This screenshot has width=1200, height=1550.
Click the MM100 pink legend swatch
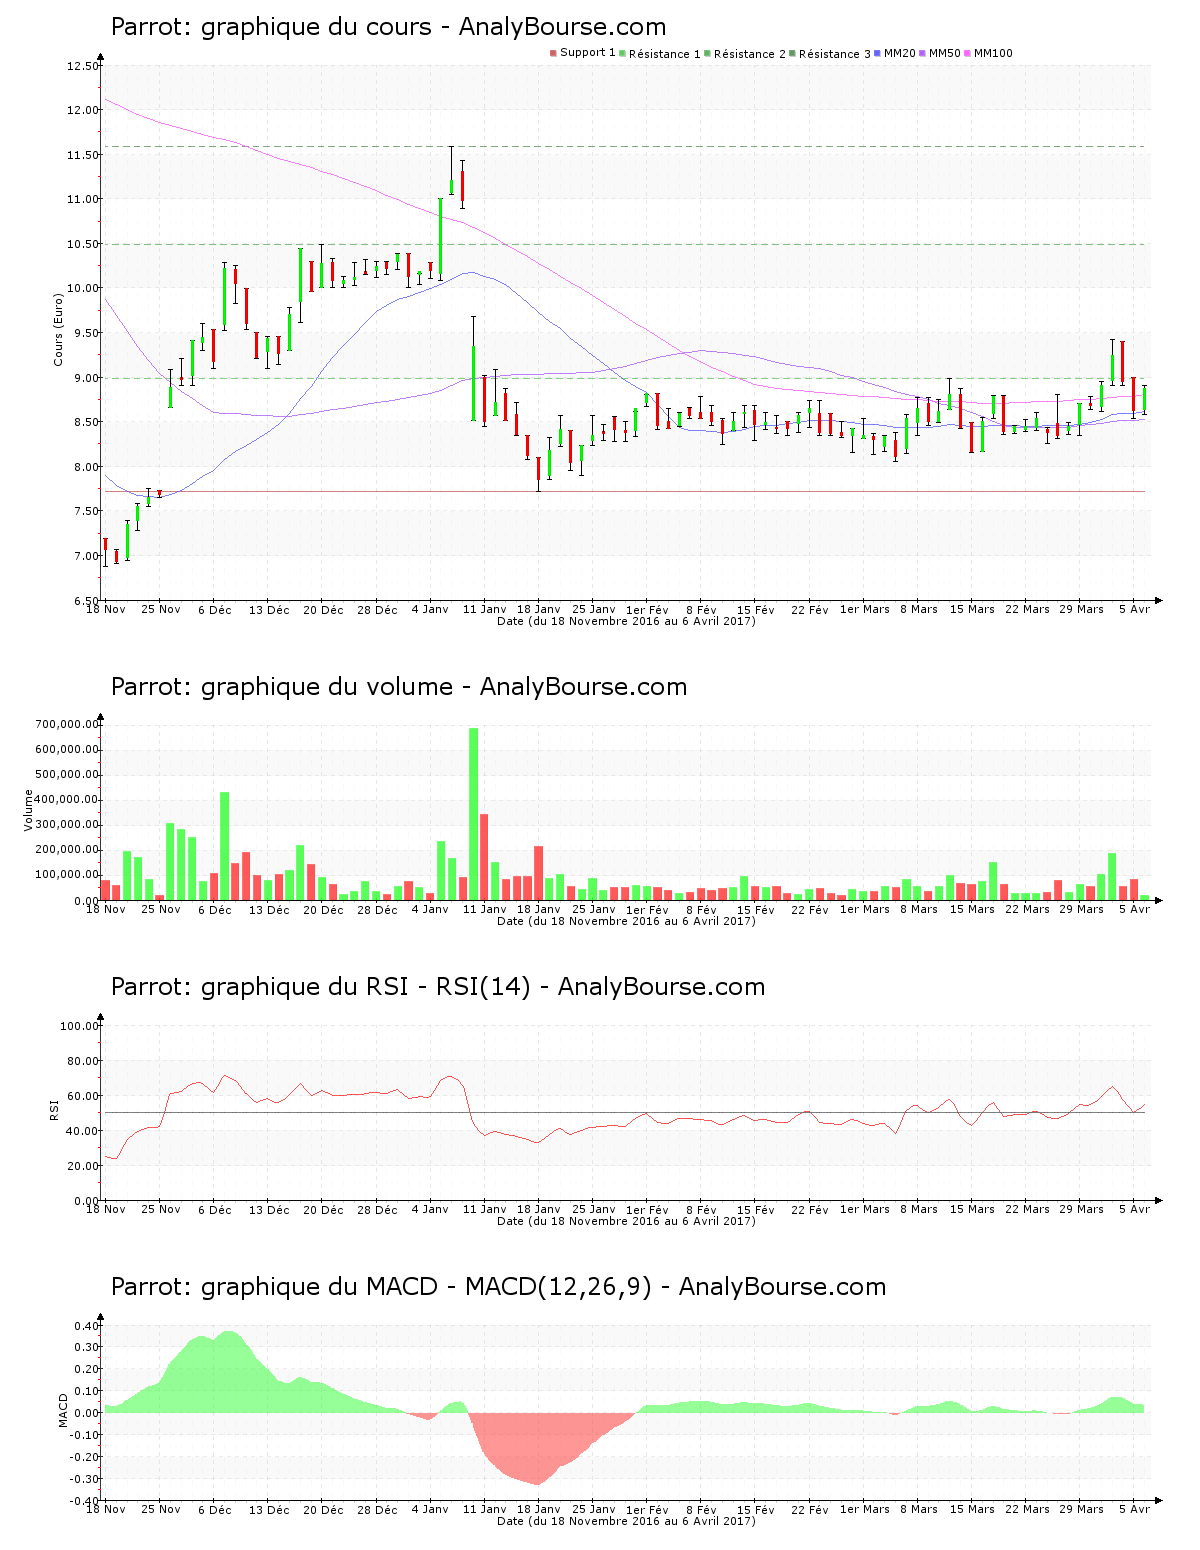(x=967, y=53)
